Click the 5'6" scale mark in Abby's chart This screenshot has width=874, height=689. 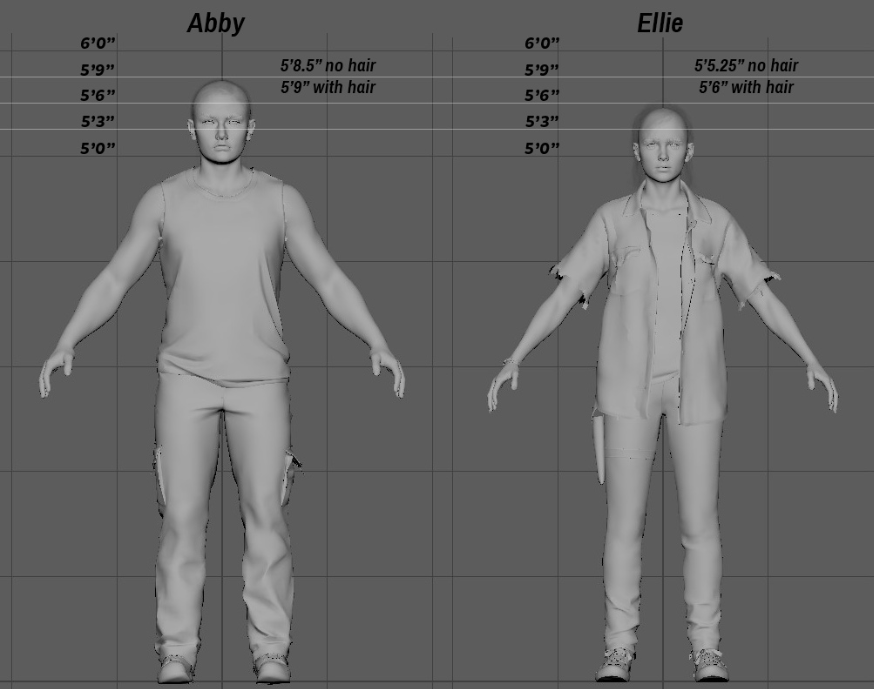(98, 95)
